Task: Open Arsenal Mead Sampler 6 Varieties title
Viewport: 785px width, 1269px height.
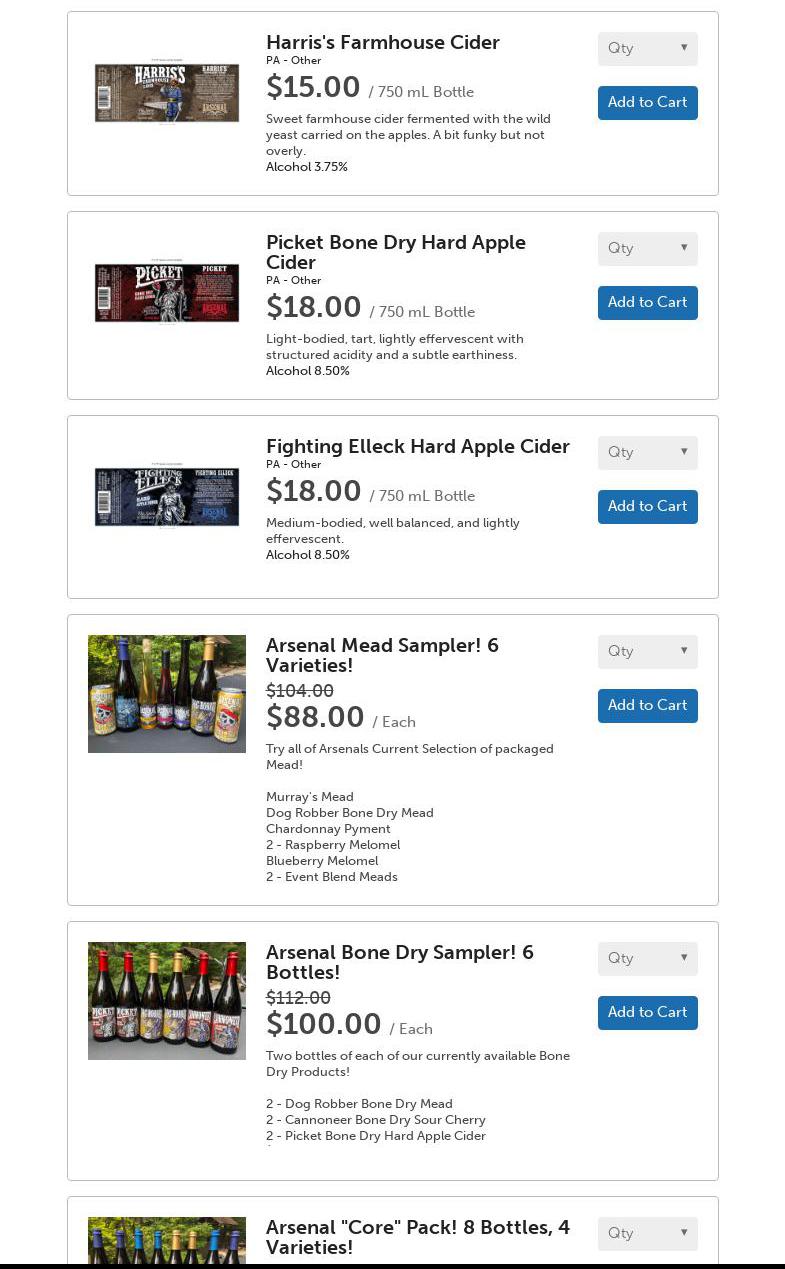Action: (x=382, y=655)
